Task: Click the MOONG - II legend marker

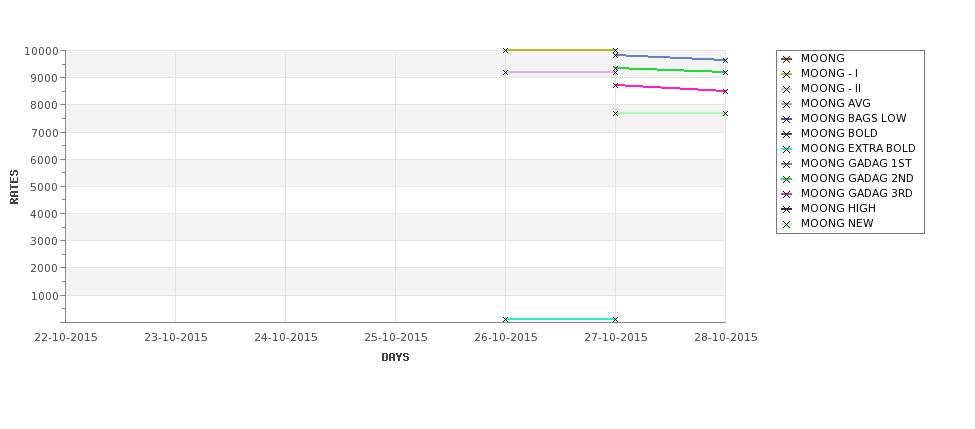Action: click(786, 89)
